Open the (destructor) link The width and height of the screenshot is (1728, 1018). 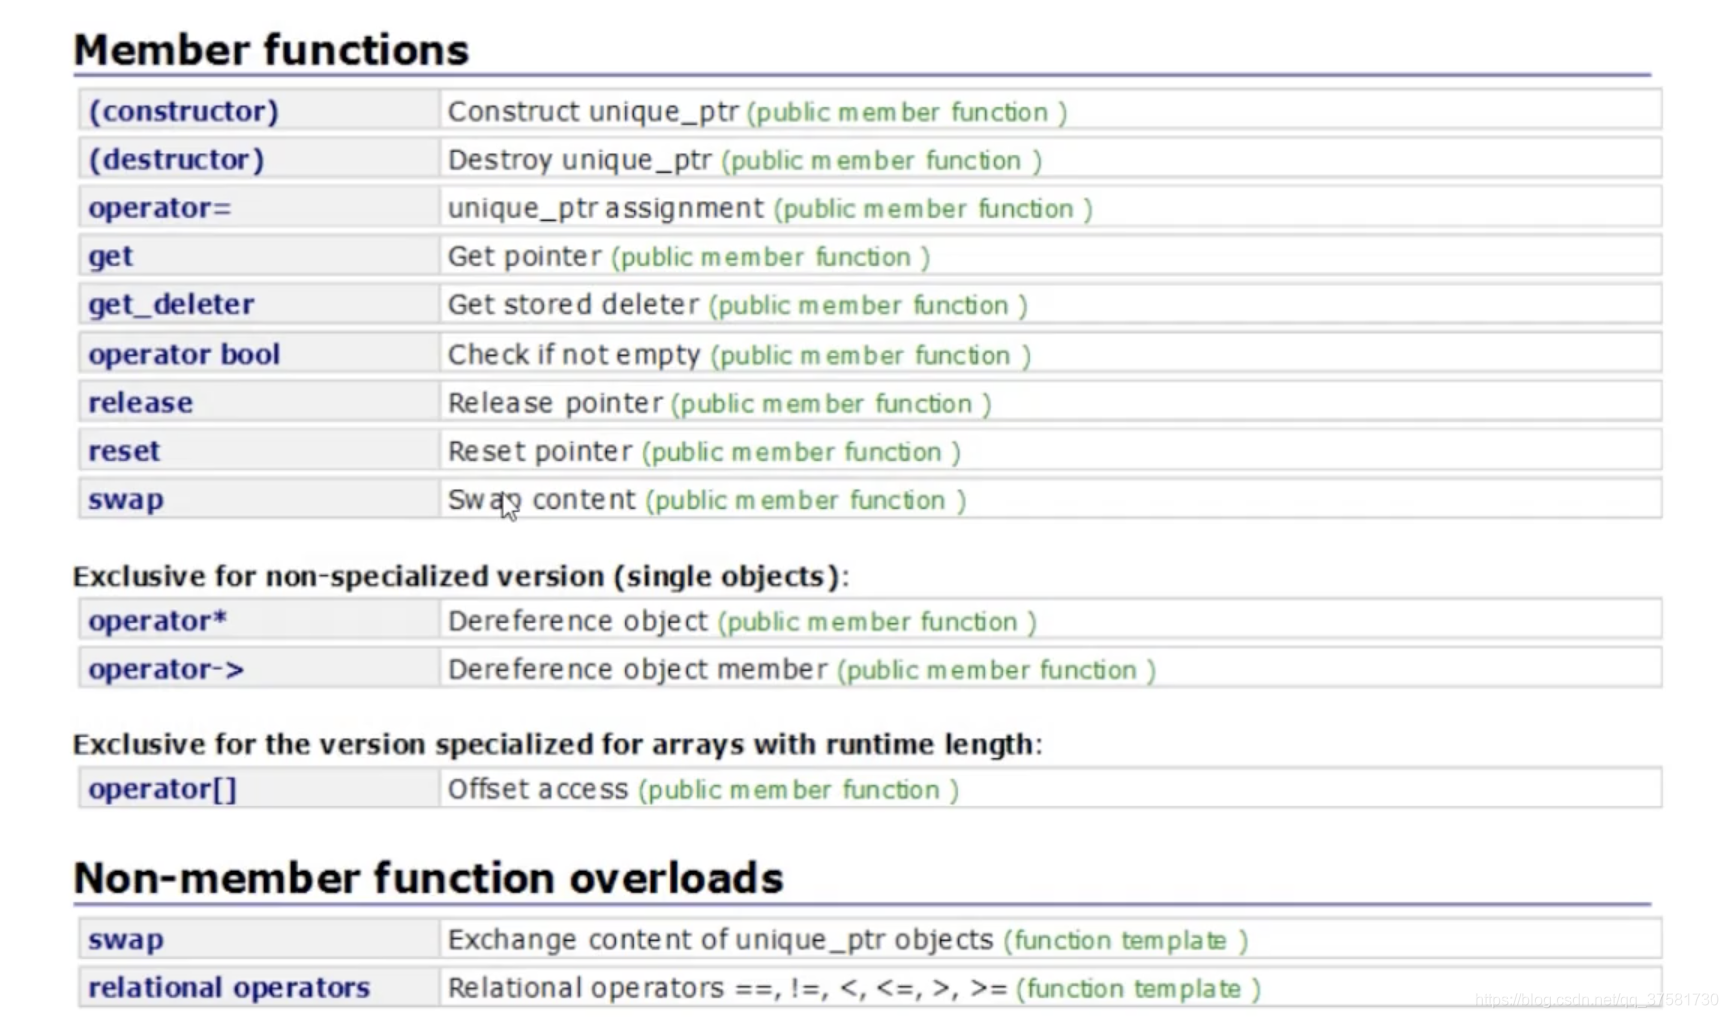click(x=176, y=159)
